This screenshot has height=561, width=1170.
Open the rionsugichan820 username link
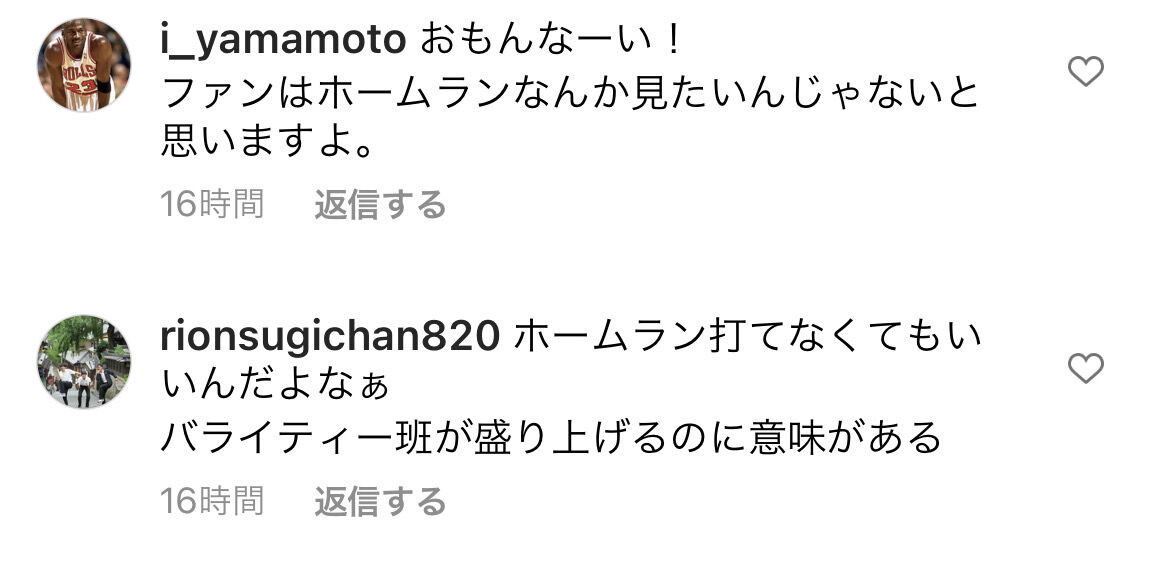point(330,339)
